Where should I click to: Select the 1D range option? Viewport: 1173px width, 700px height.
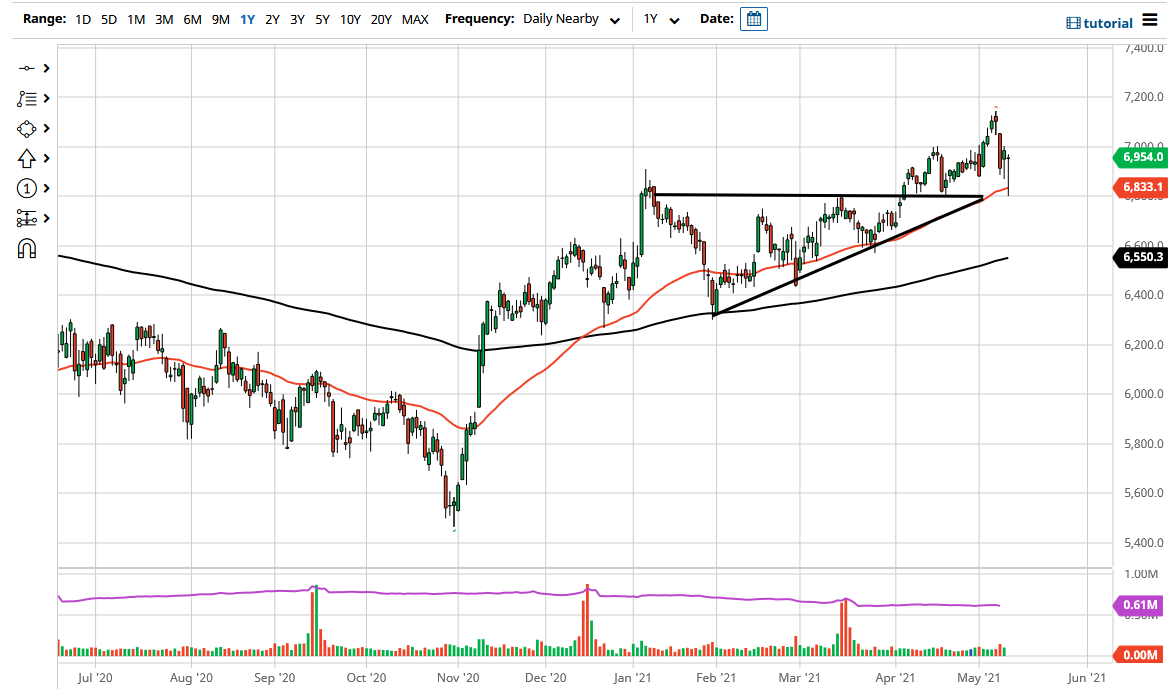pyautogui.click(x=83, y=18)
